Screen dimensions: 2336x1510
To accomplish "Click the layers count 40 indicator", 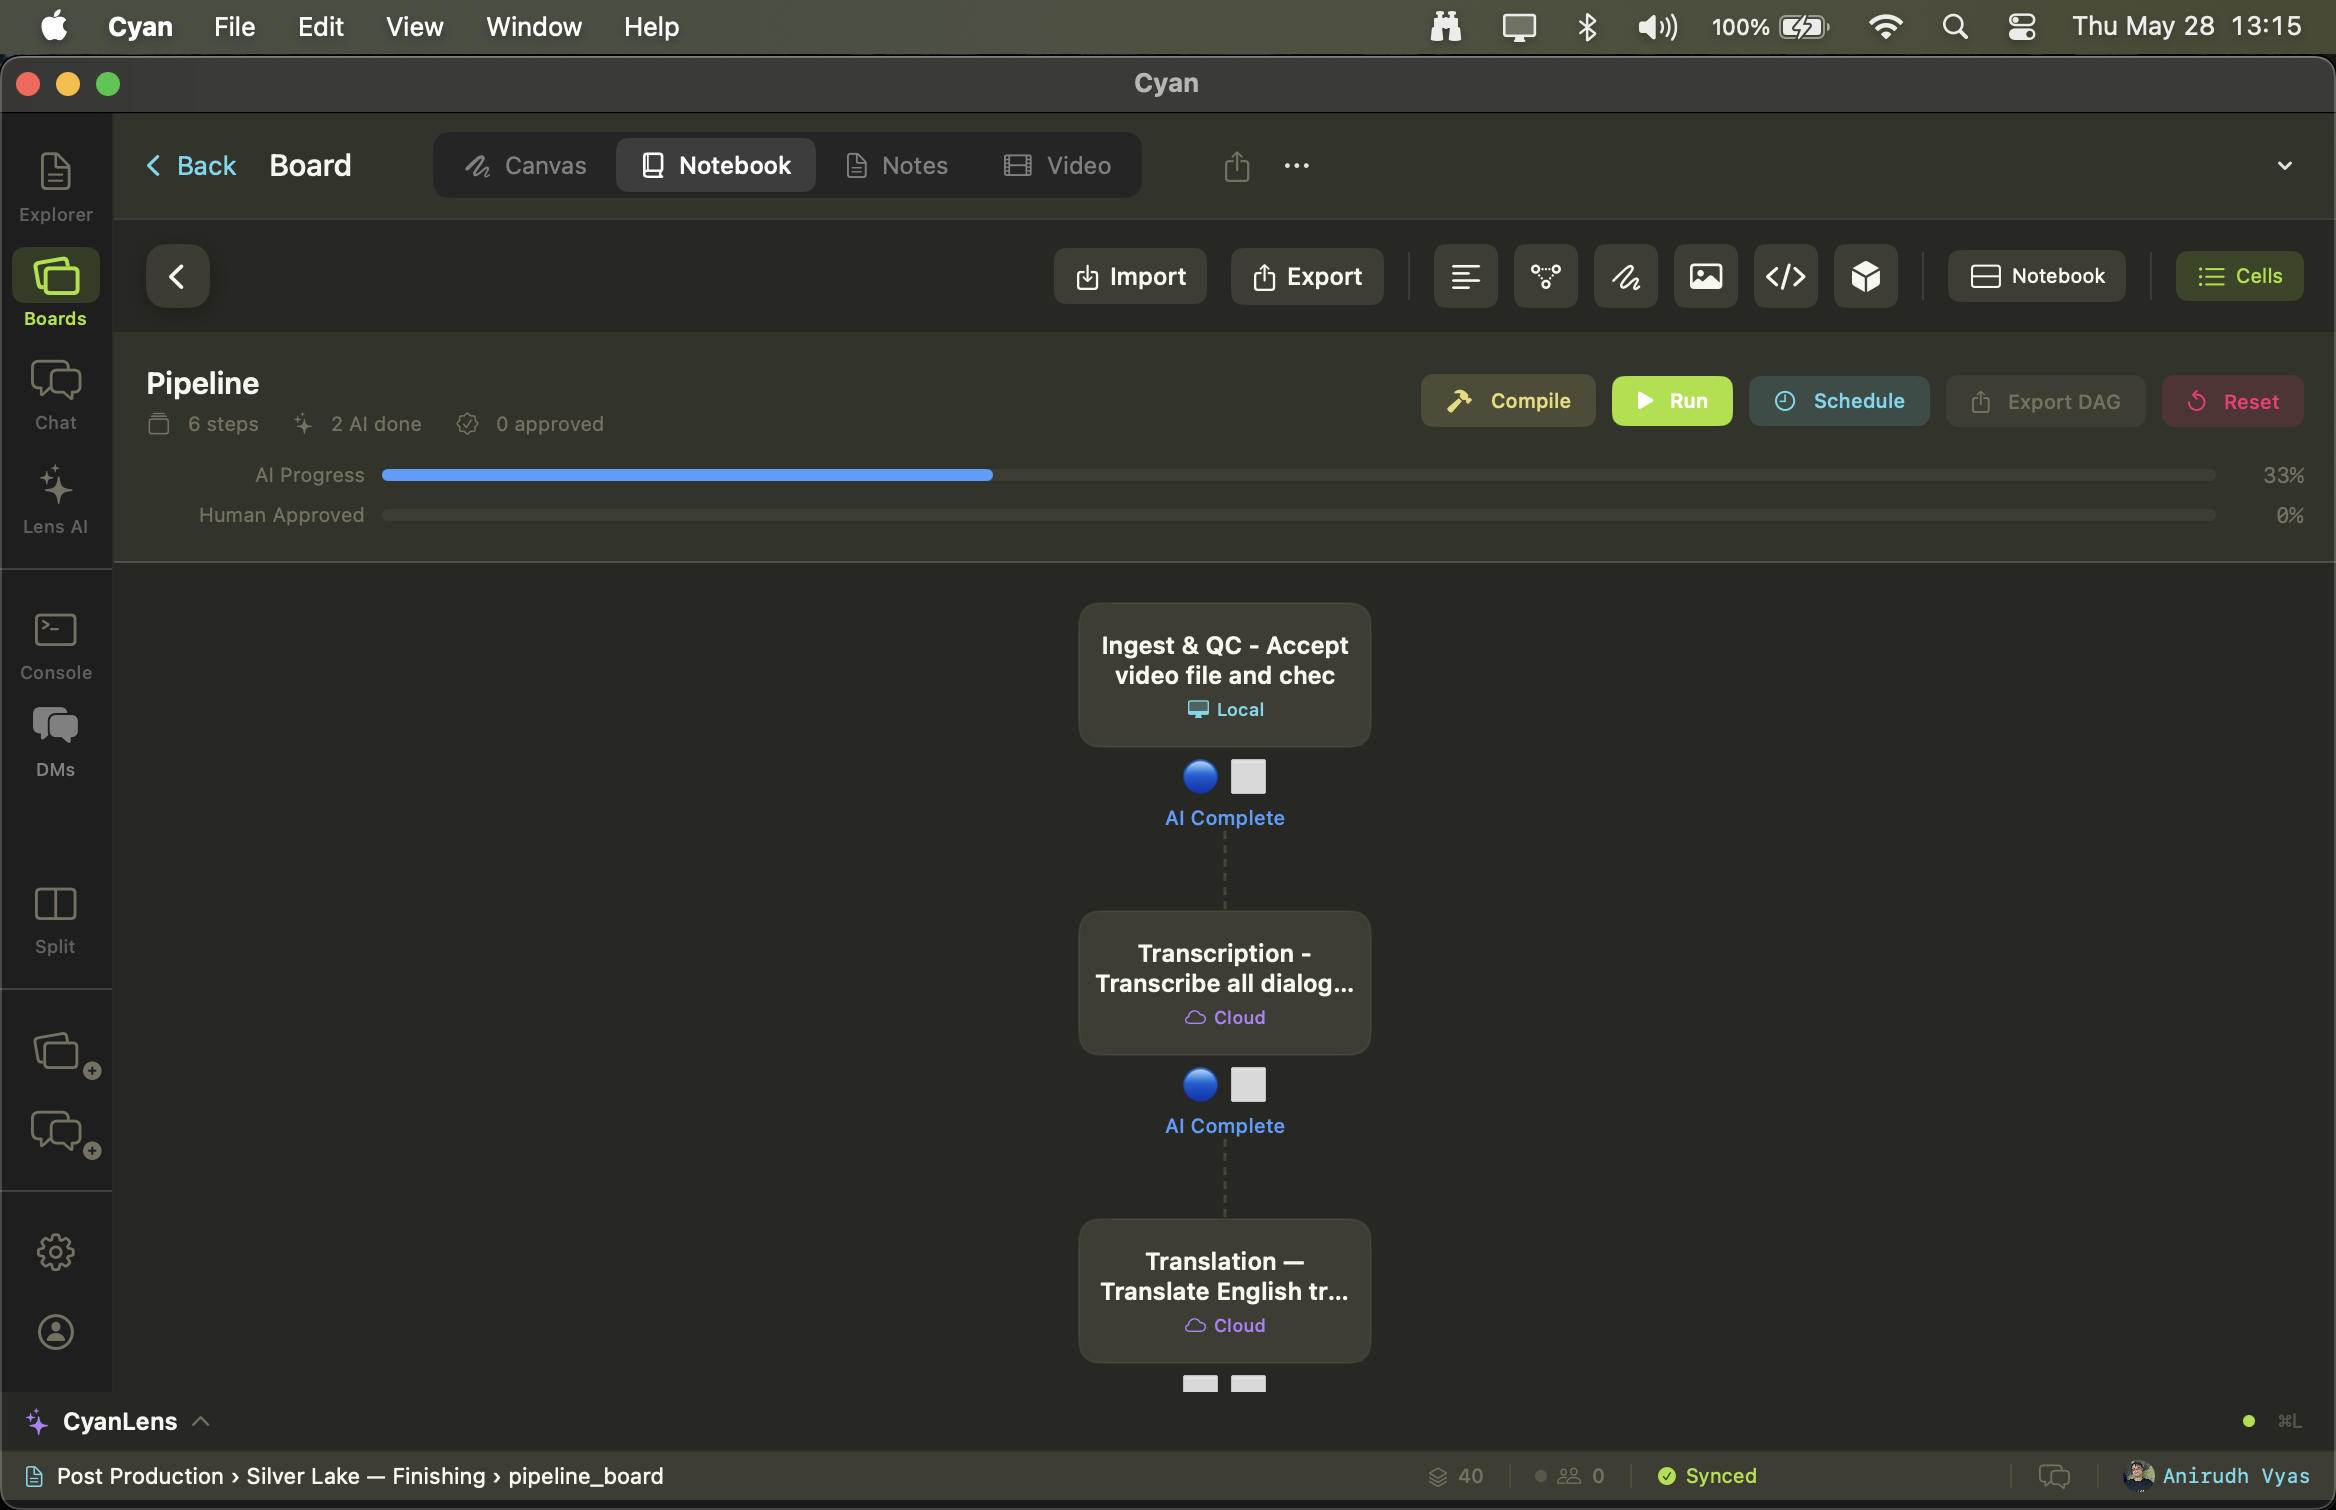I will pos(1456,1476).
